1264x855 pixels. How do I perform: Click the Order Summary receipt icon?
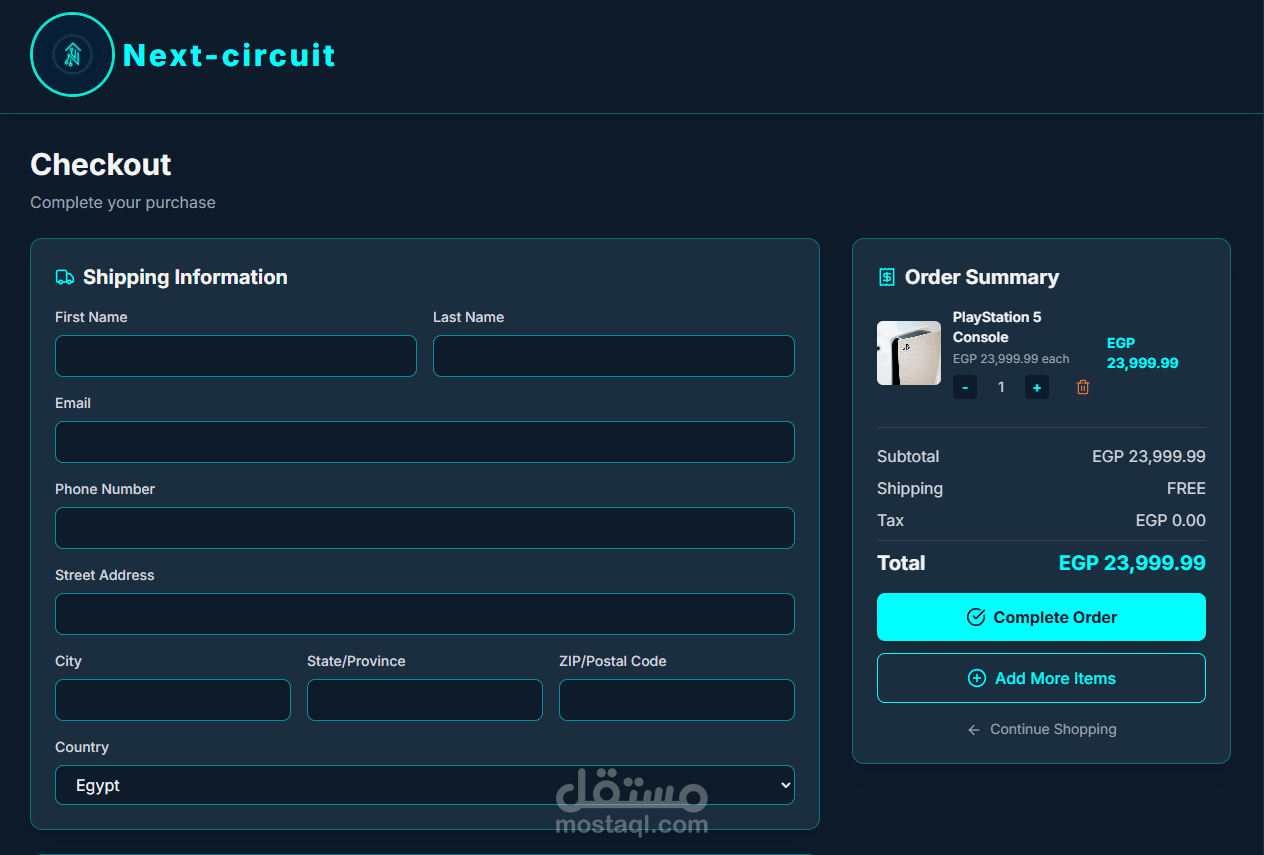click(887, 277)
